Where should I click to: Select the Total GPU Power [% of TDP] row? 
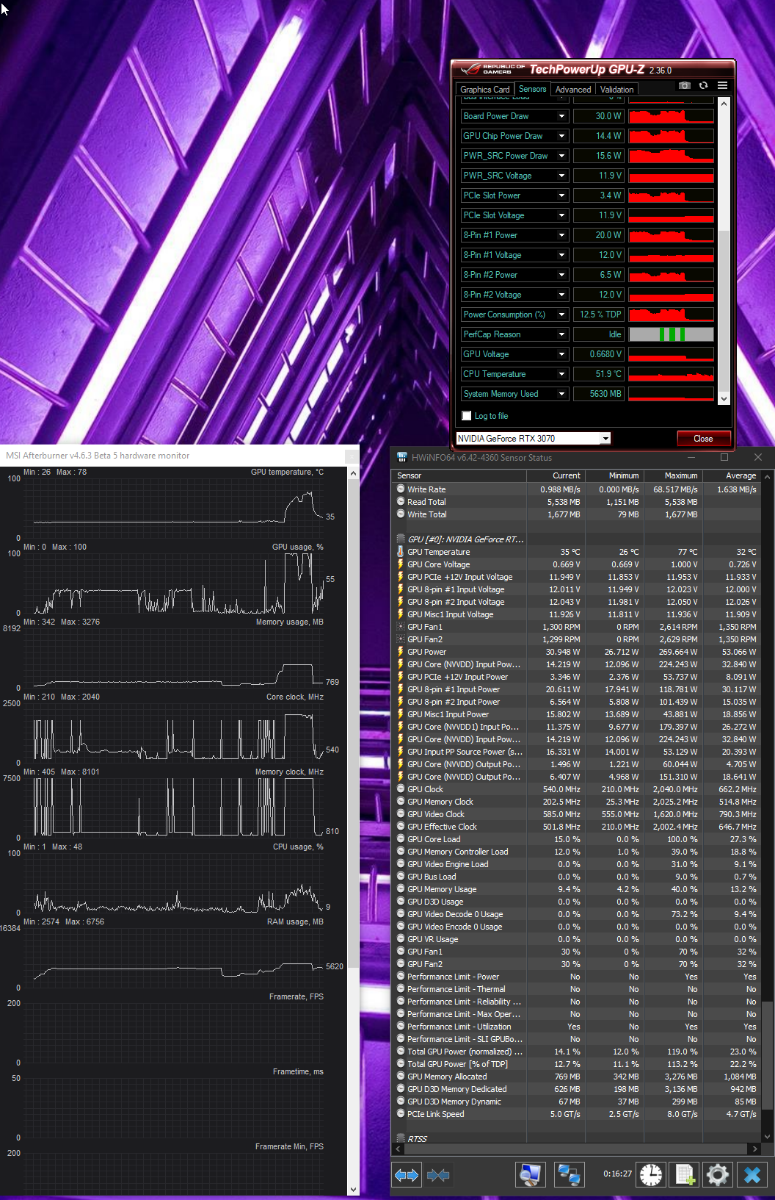pyautogui.click(x=577, y=1064)
